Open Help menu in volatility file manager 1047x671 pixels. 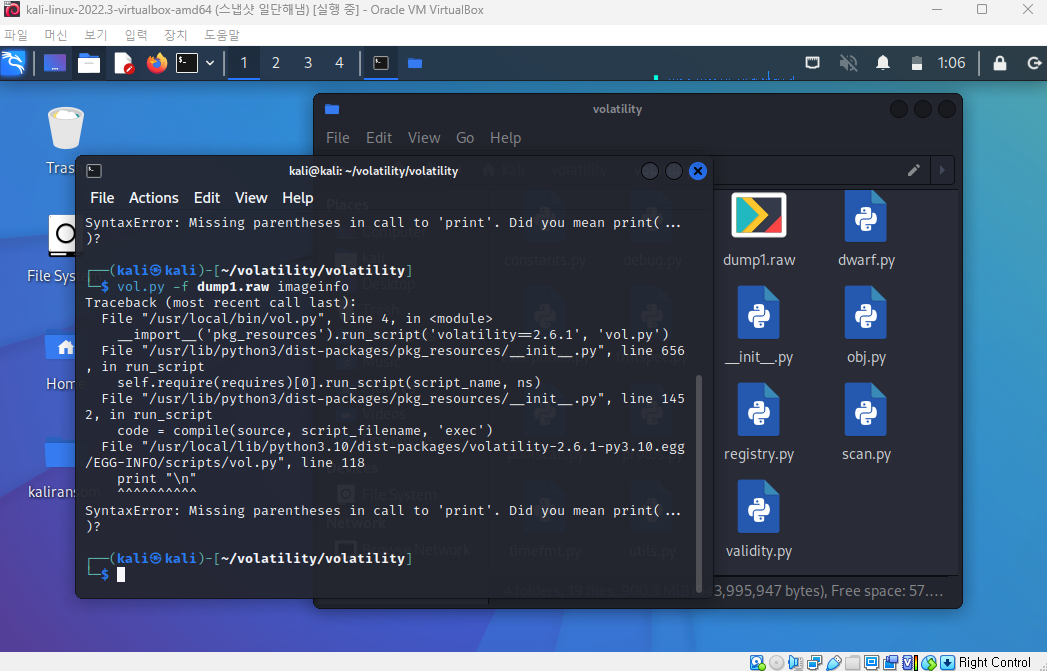click(x=505, y=138)
